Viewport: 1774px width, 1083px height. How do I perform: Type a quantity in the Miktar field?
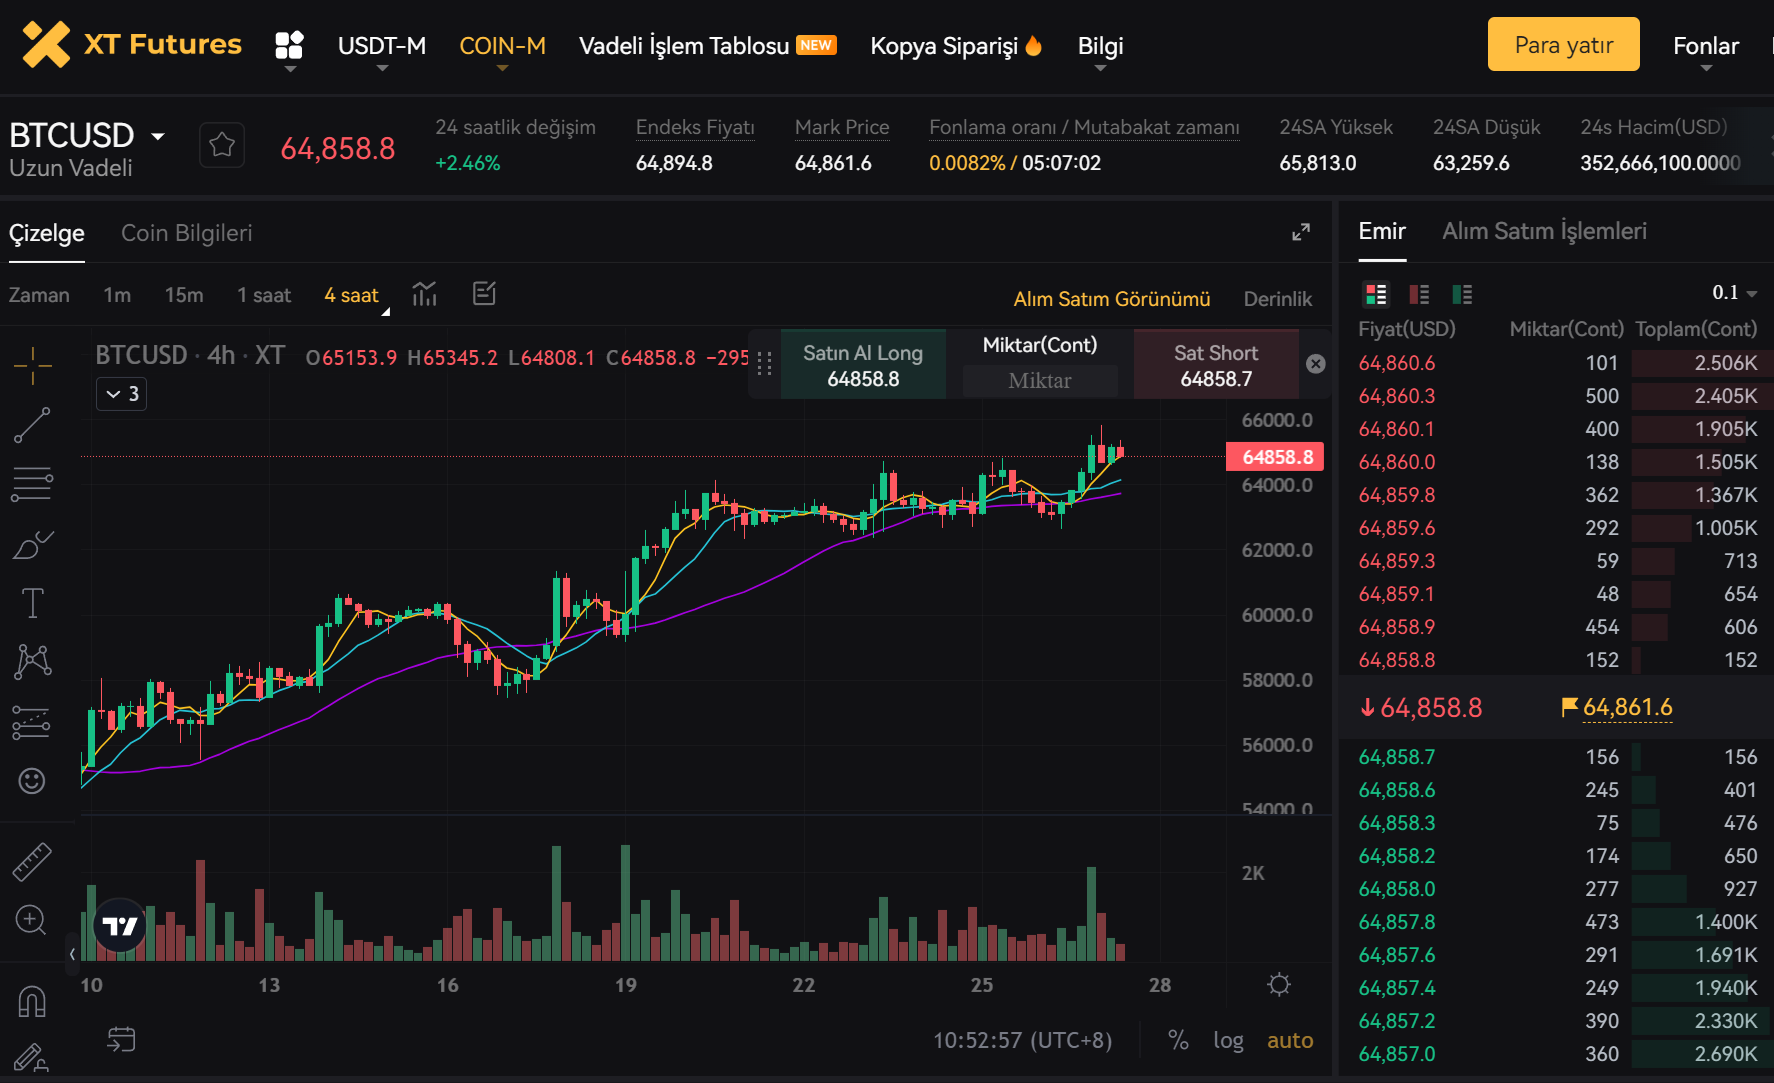[1040, 380]
